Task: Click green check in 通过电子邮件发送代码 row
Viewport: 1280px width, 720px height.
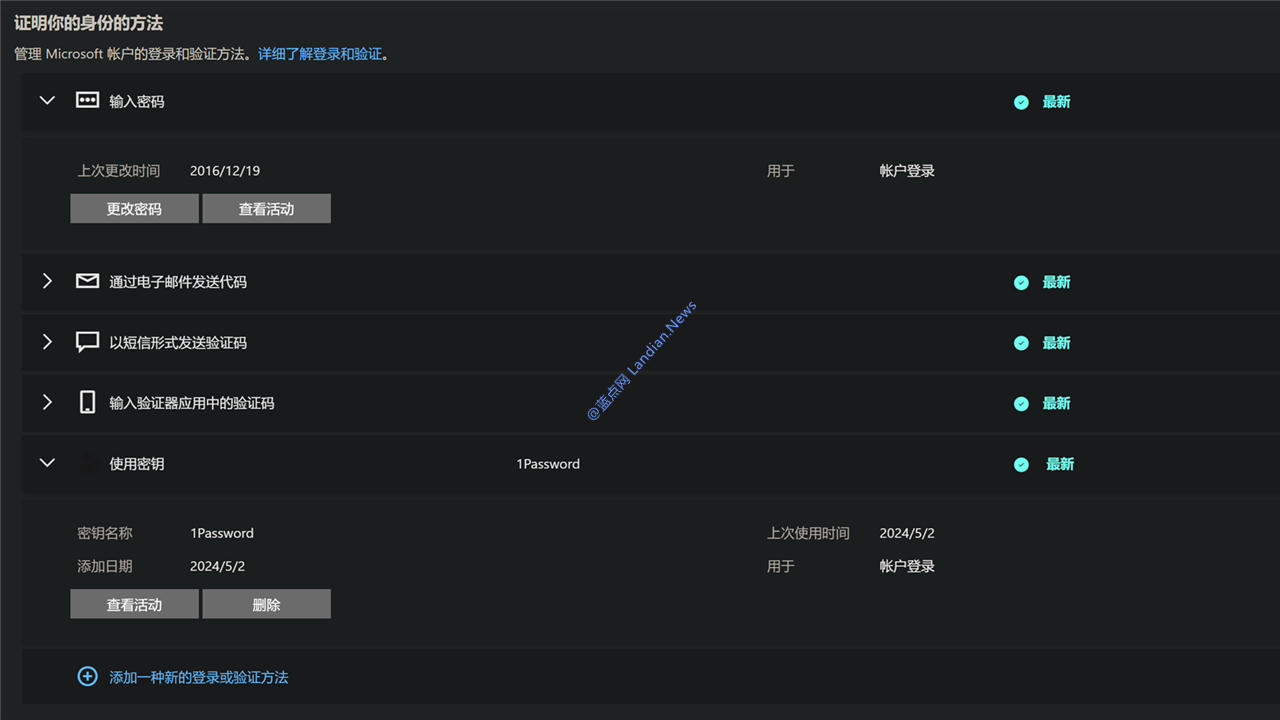Action: (1021, 283)
